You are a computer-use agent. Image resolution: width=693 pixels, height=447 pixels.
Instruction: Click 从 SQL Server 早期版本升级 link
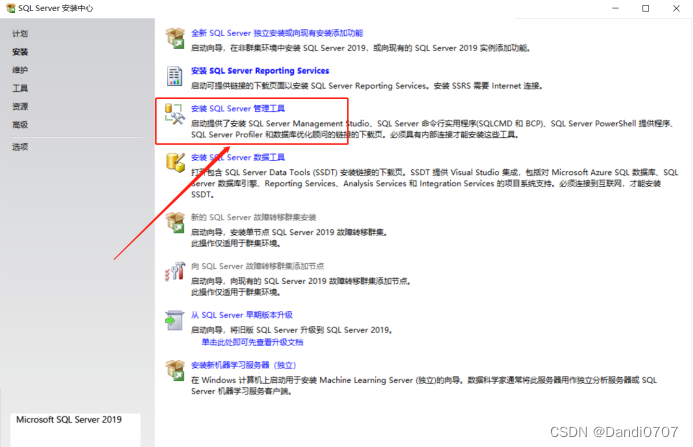(x=242, y=315)
